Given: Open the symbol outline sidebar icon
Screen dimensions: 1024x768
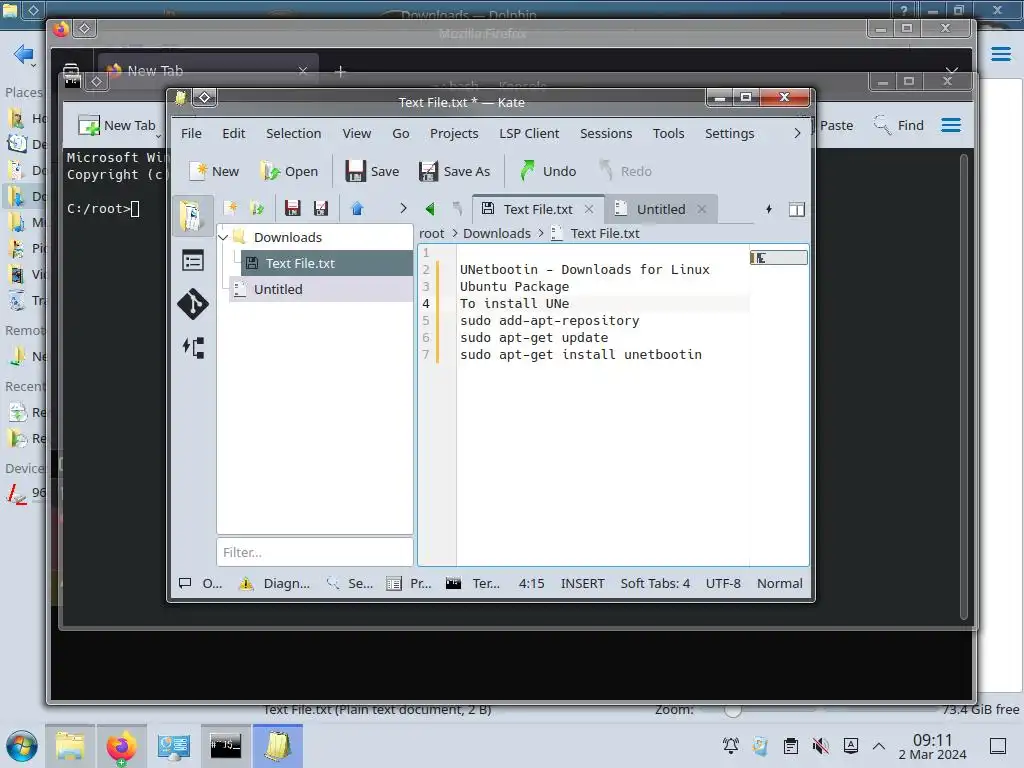Looking at the screenshot, I should coord(193,347).
